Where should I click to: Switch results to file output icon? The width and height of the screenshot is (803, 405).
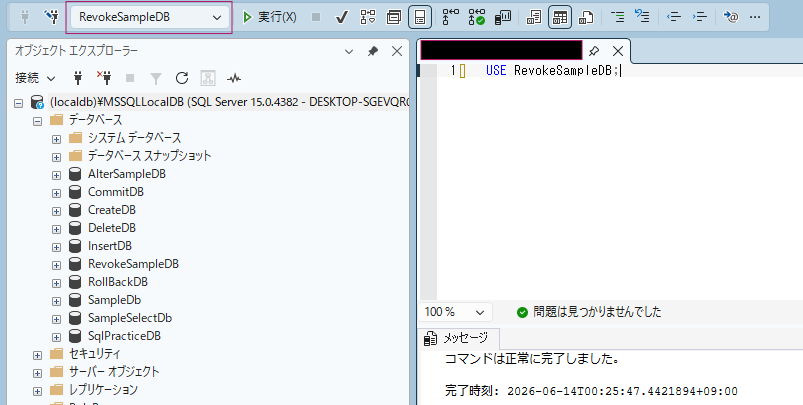(586, 17)
